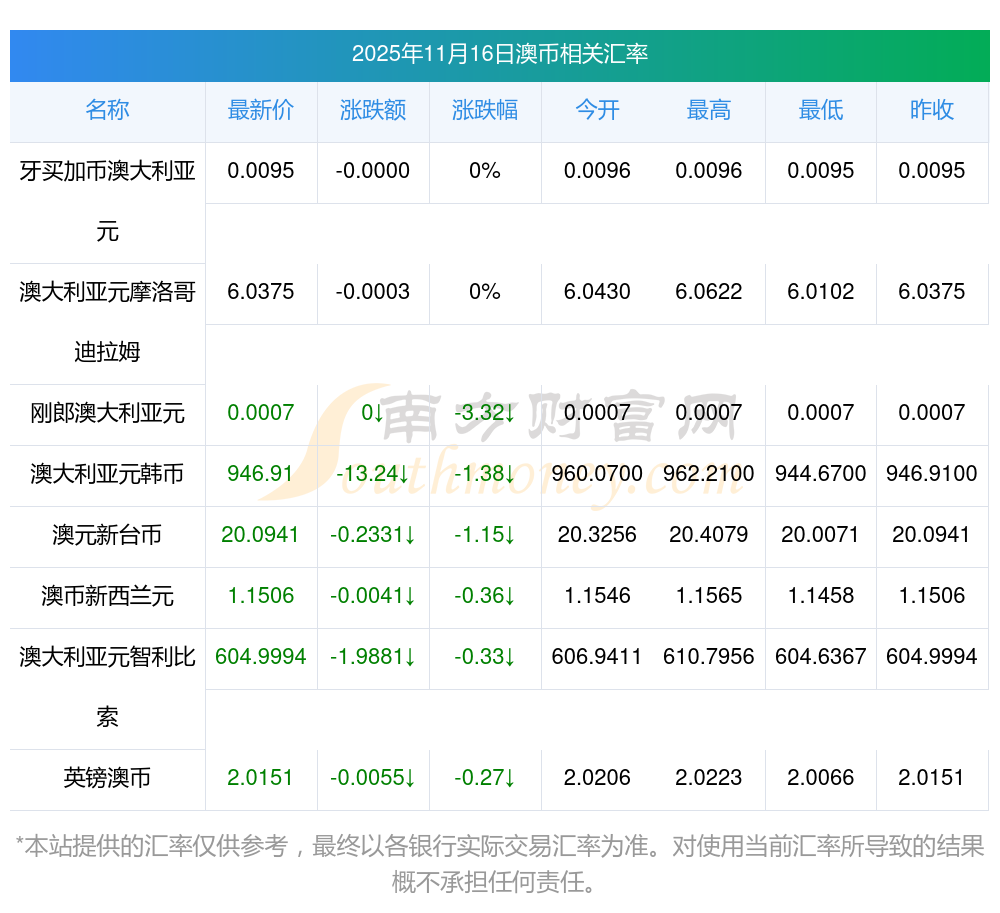Select the 澳币新西兰元 row name
This screenshot has width=1000, height=913.
(x=107, y=596)
